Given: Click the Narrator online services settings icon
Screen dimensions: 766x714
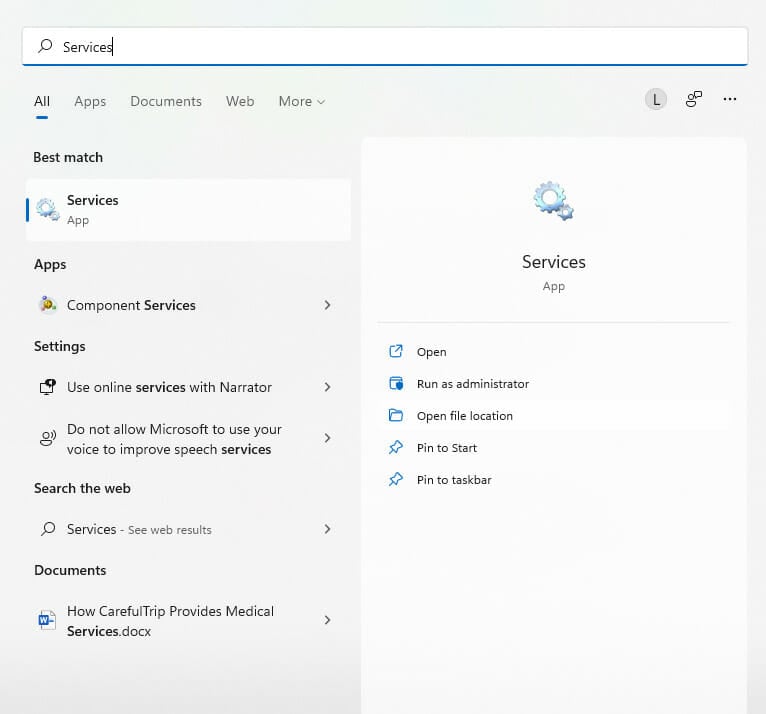Looking at the screenshot, I should pos(47,387).
